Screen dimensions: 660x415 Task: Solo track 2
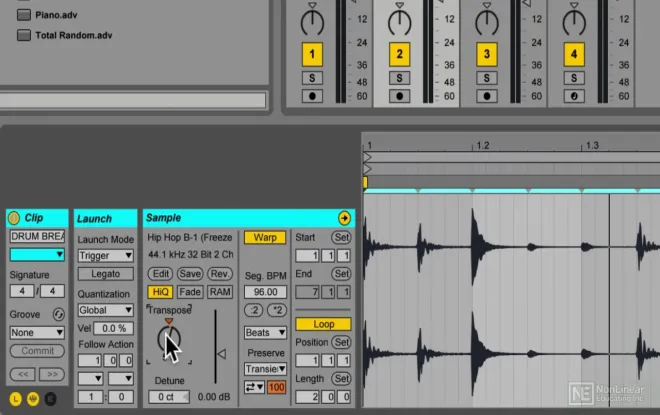pyautogui.click(x=399, y=78)
